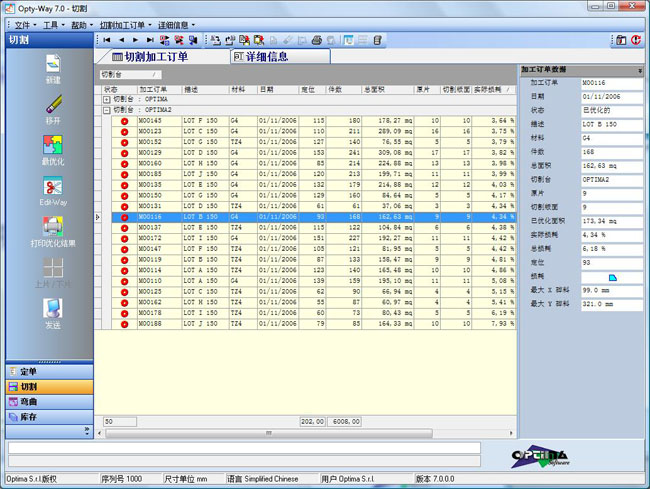Click the 发送 monitor icon in sidebar
This screenshot has width=650, height=489.
click(53, 309)
